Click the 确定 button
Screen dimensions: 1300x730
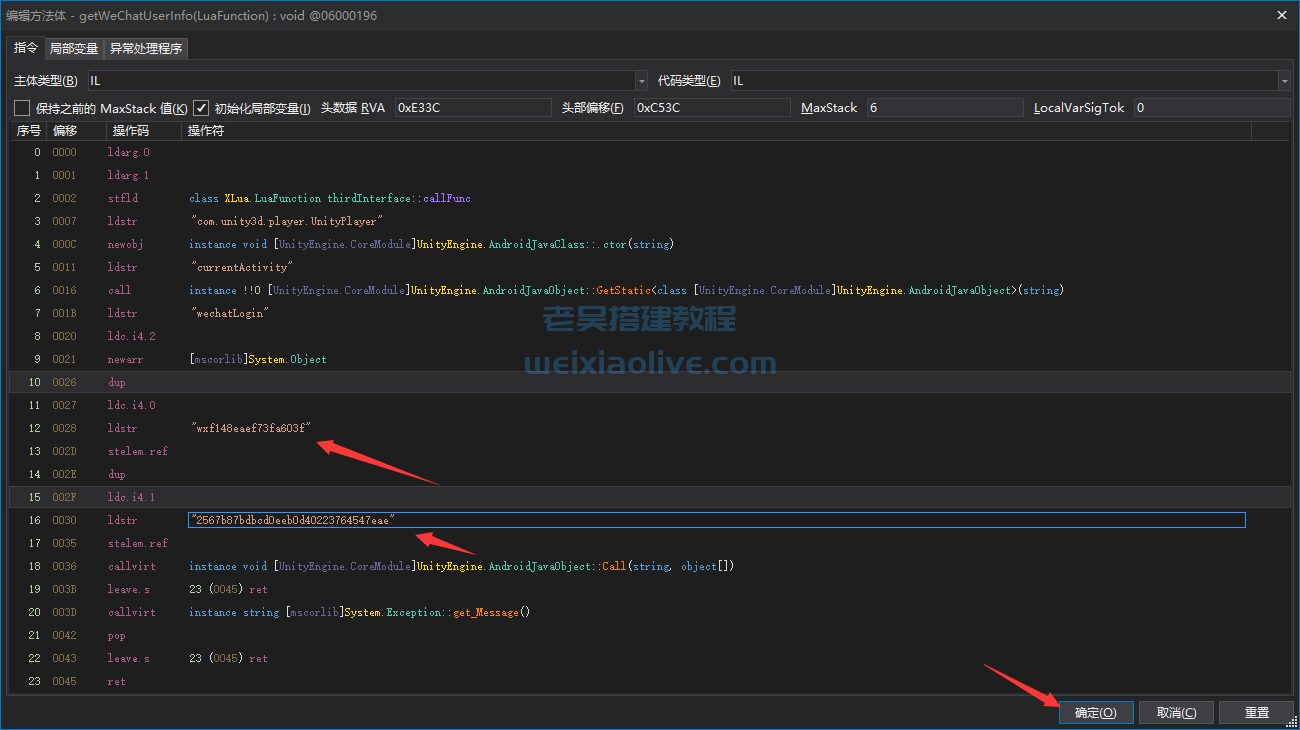(x=1095, y=712)
